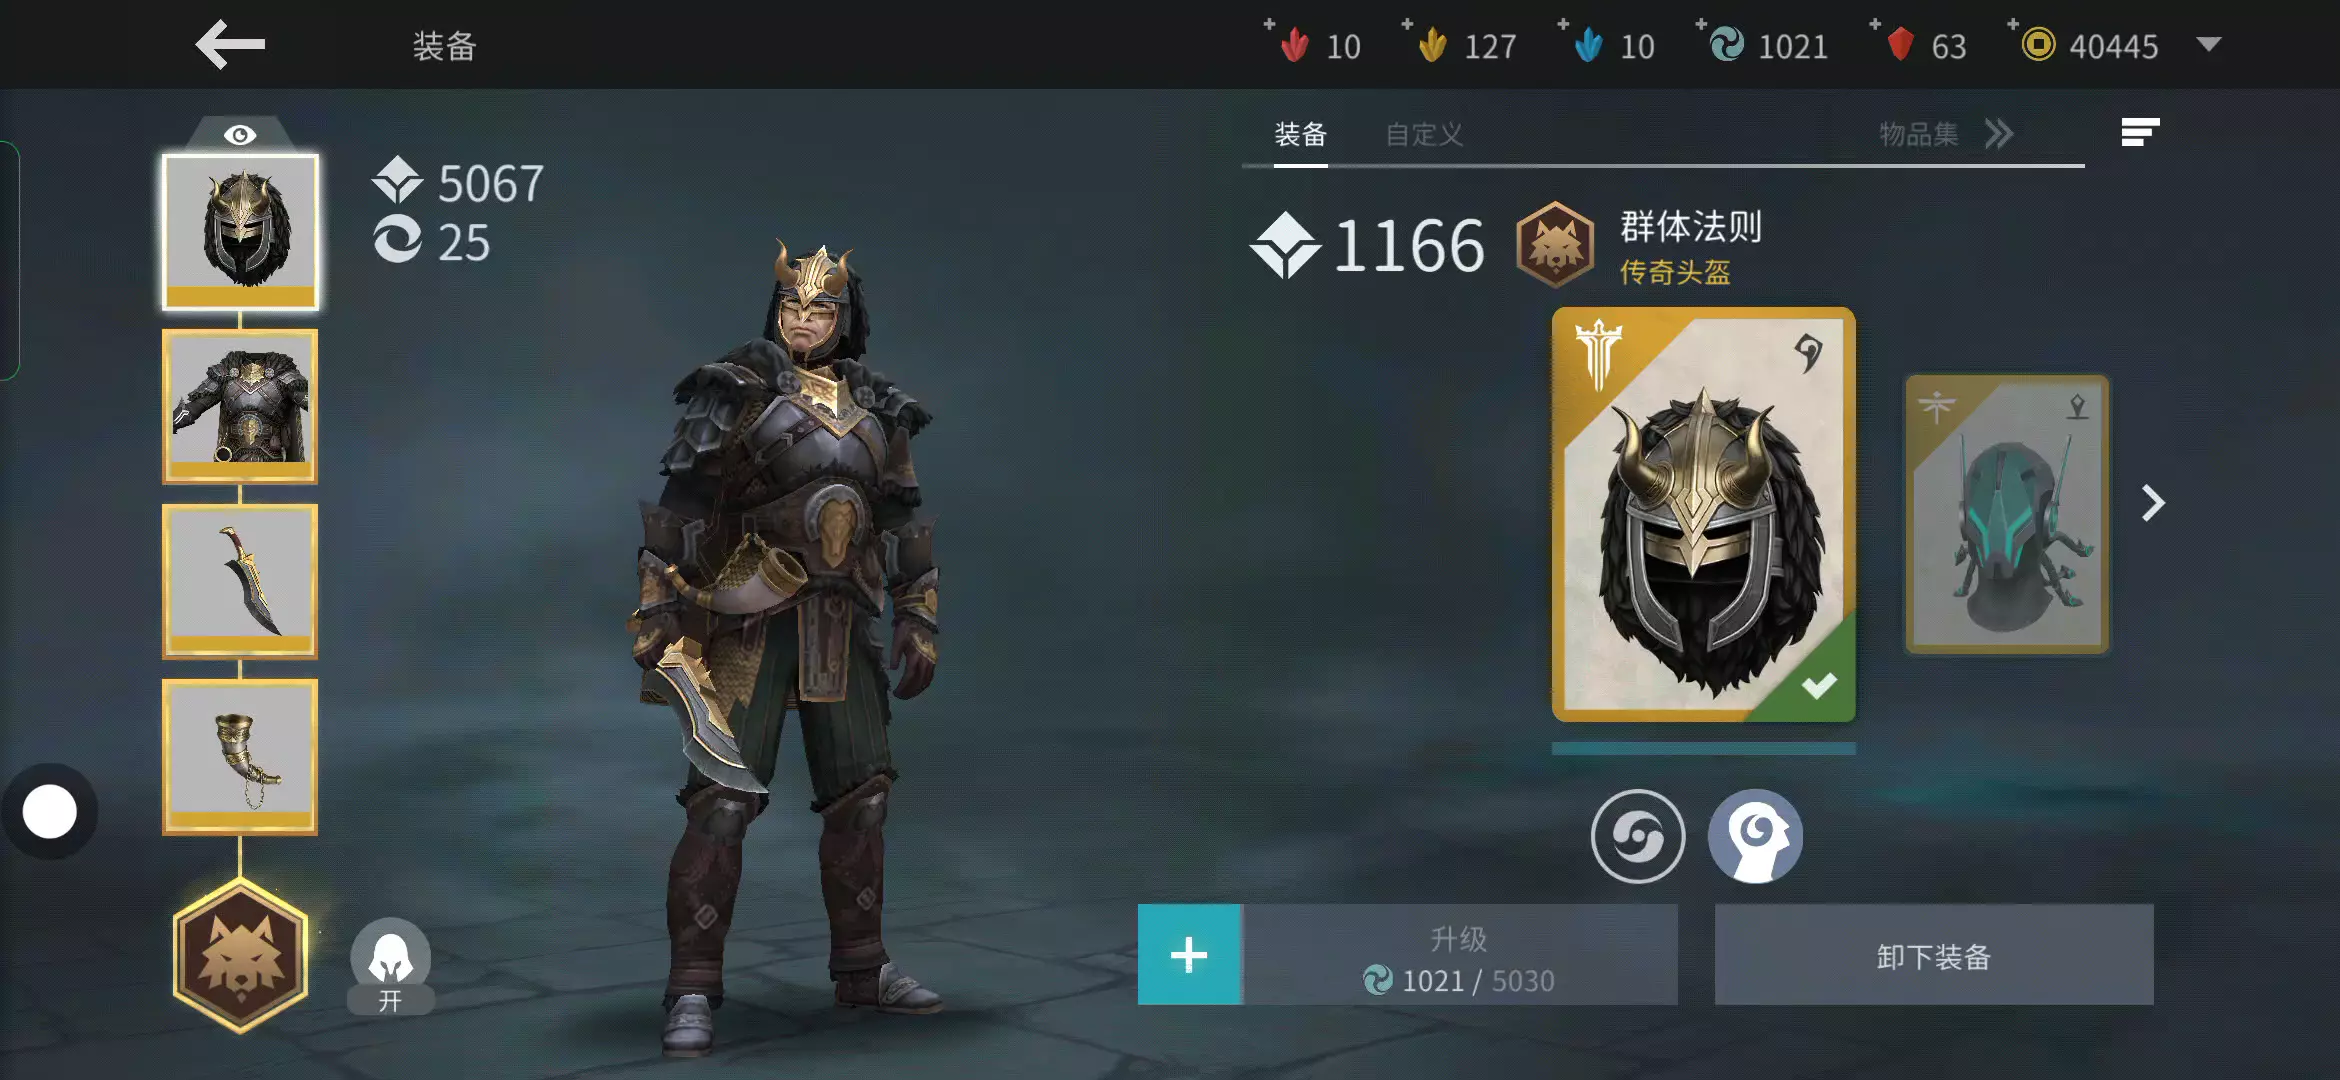Go back using the arrow icon
2340x1080 pixels.
230,45
